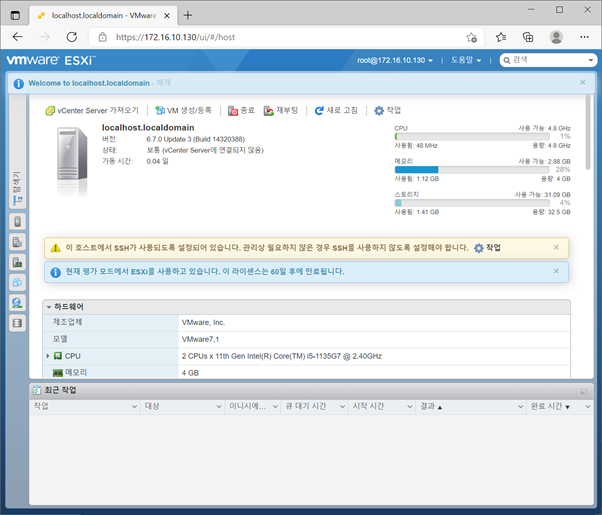Toggle recent tasks panel size icon
Screen dimensions: 602x515
584,391
